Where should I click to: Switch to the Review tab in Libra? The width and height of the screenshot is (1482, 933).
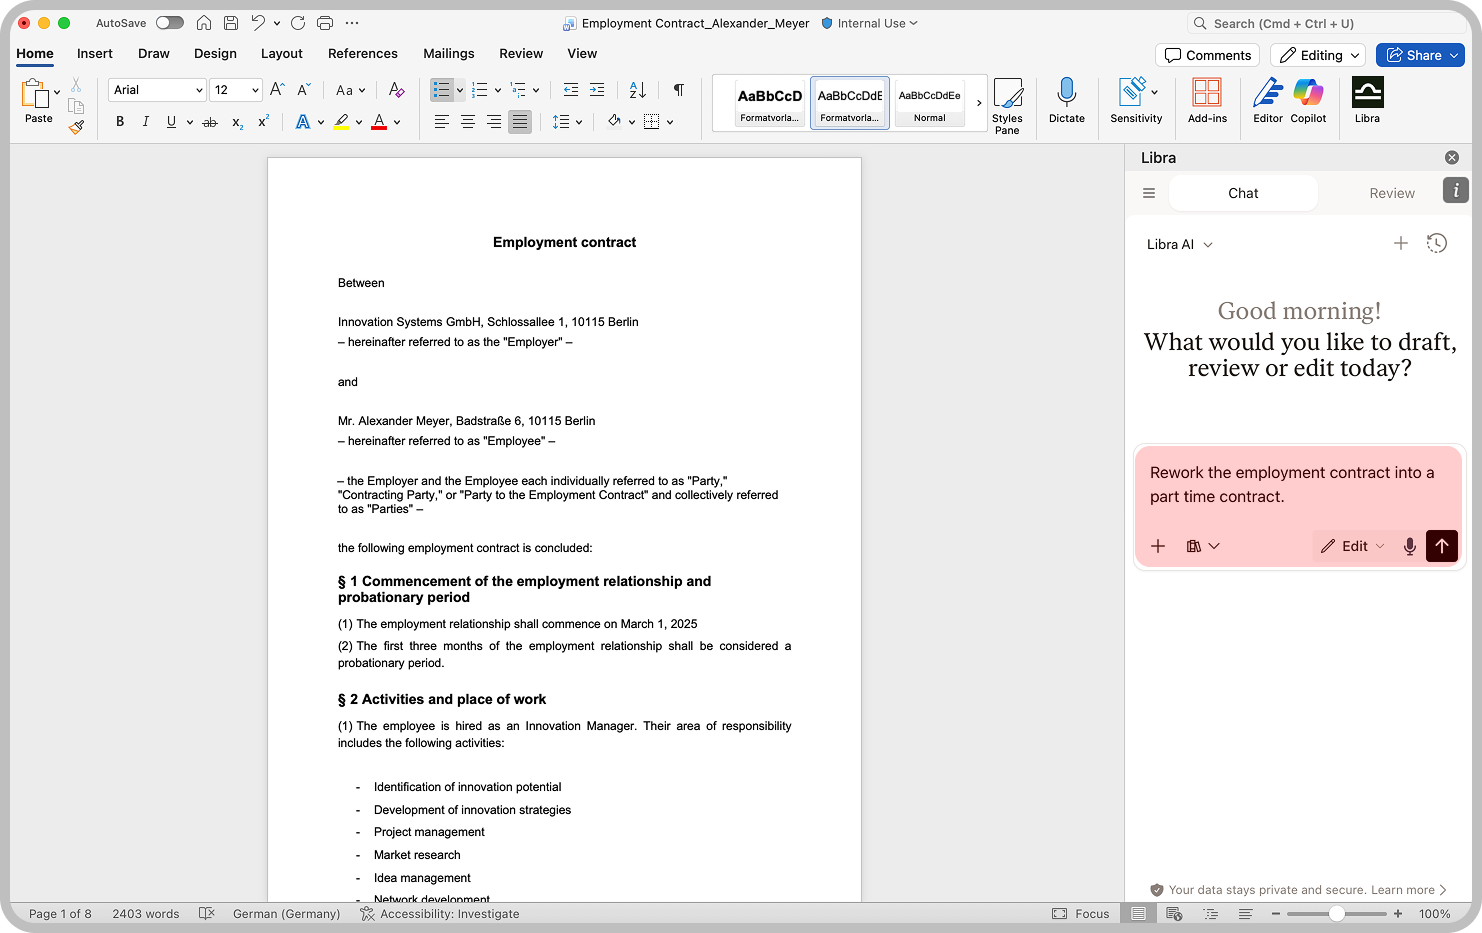(x=1392, y=192)
